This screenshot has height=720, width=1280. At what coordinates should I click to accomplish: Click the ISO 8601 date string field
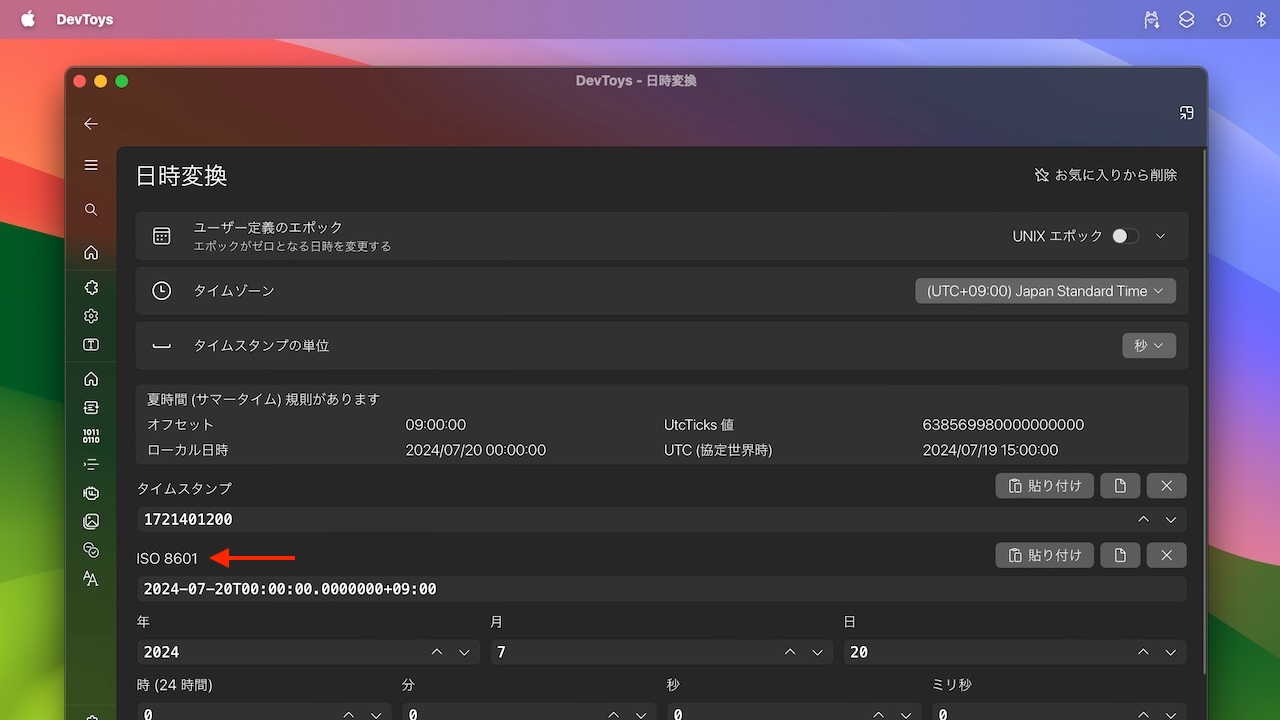(661, 589)
